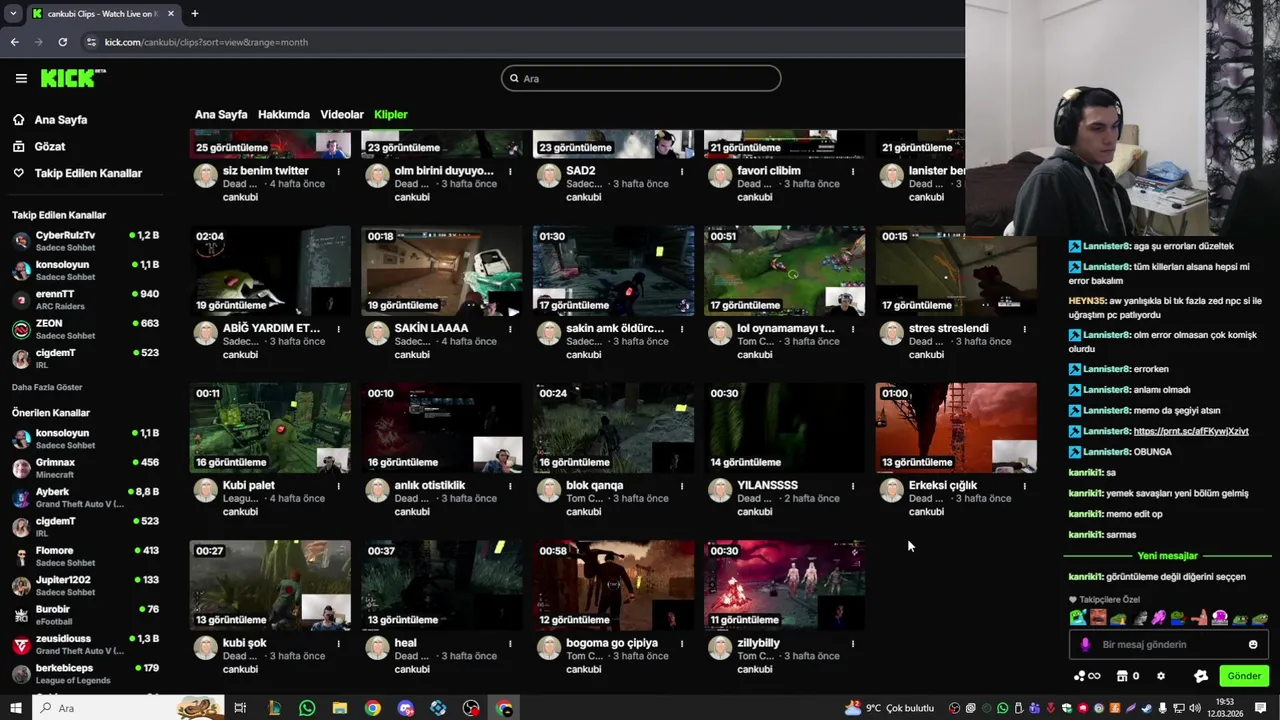Go back in the browser
This screenshot has width=1280, height=720.
click(14, 42)
